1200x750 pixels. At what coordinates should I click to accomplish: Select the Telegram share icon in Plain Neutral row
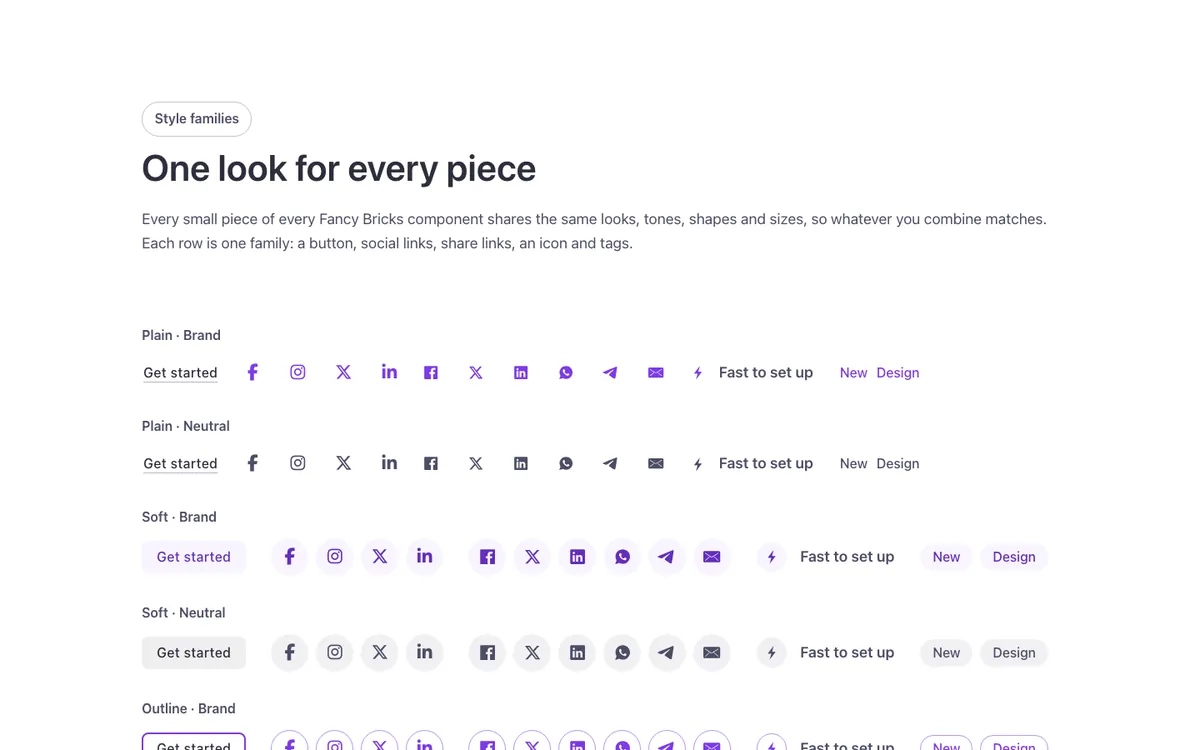point(611,463)
